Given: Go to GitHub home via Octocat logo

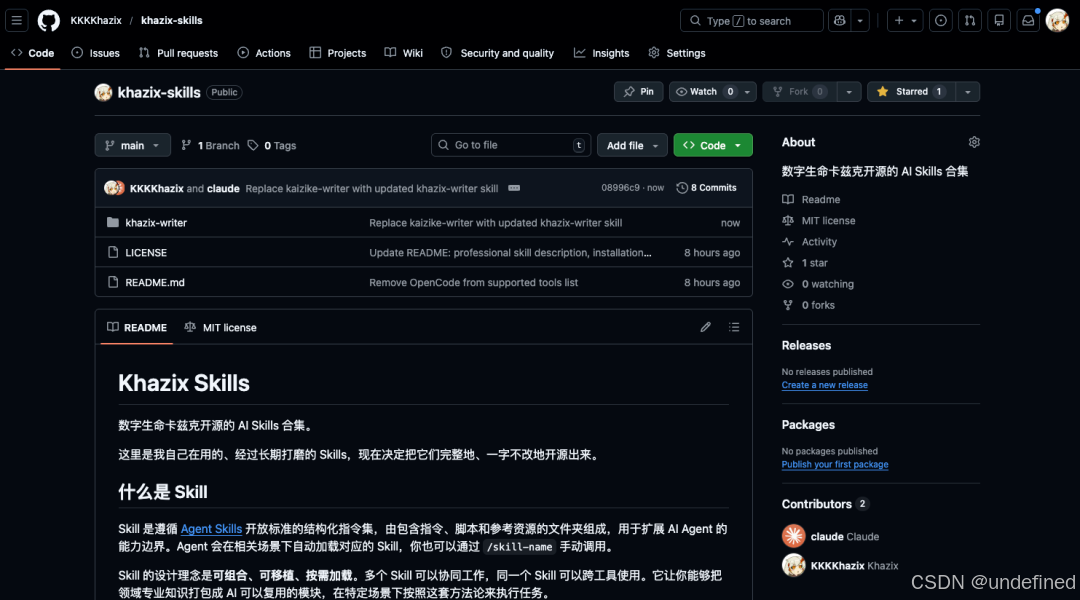Looking at the screenshot, I should [48, 21].
